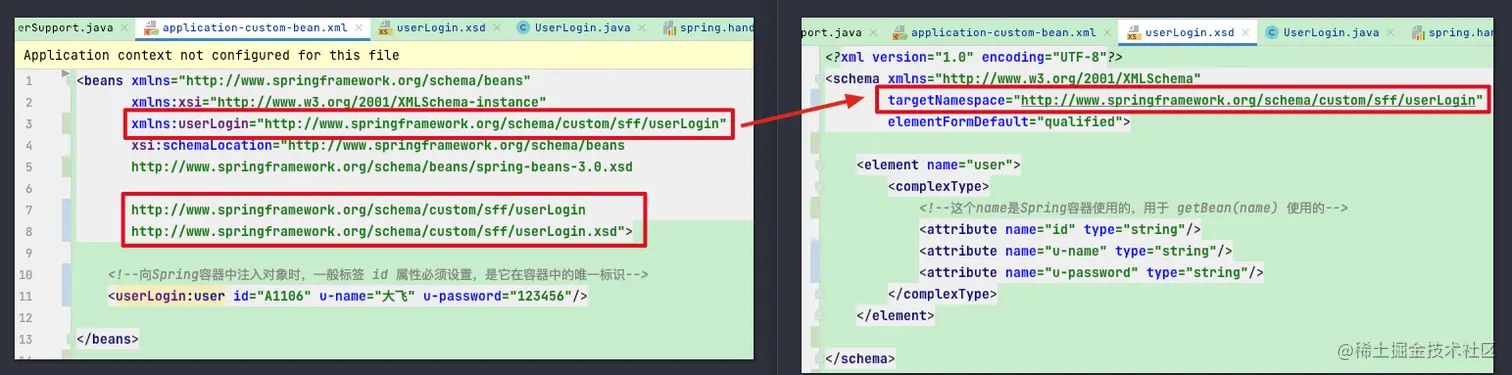Click XSD file icon on left userLogin.xsd tab

tap(384, 28)
